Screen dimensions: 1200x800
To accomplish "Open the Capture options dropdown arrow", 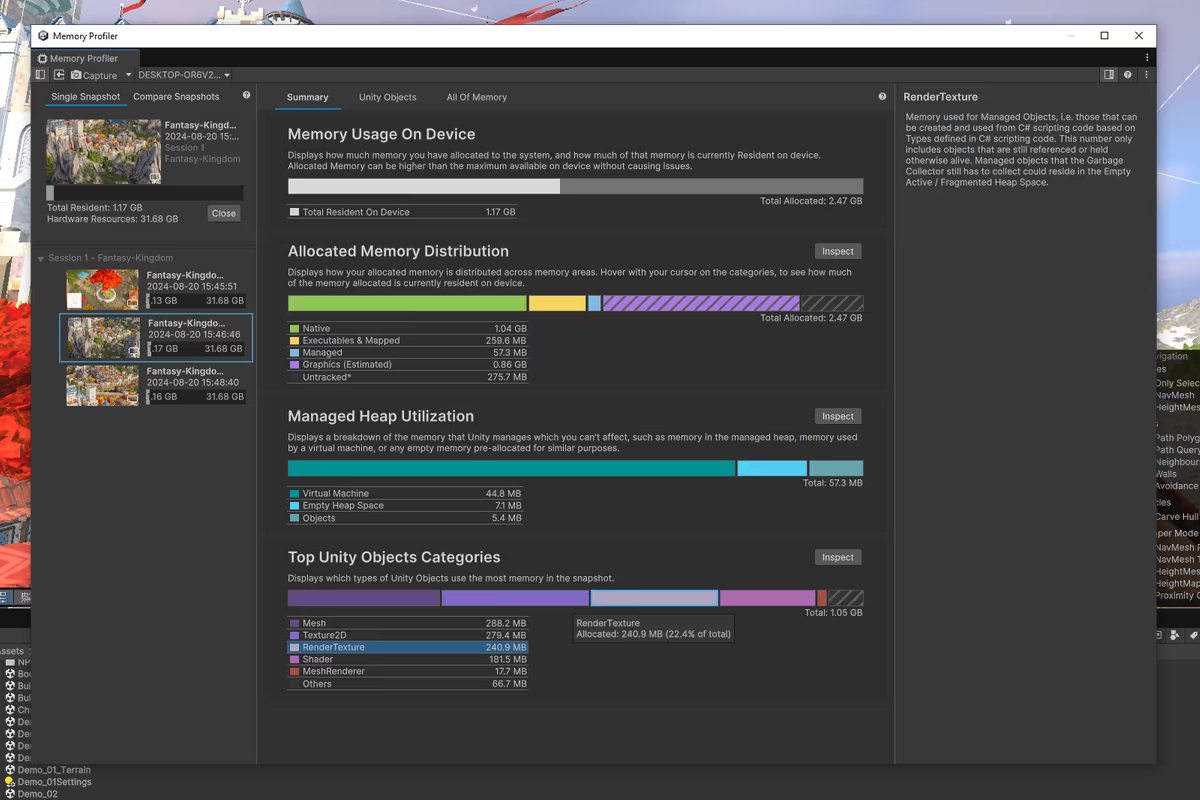I will click(x=127, y=75).
